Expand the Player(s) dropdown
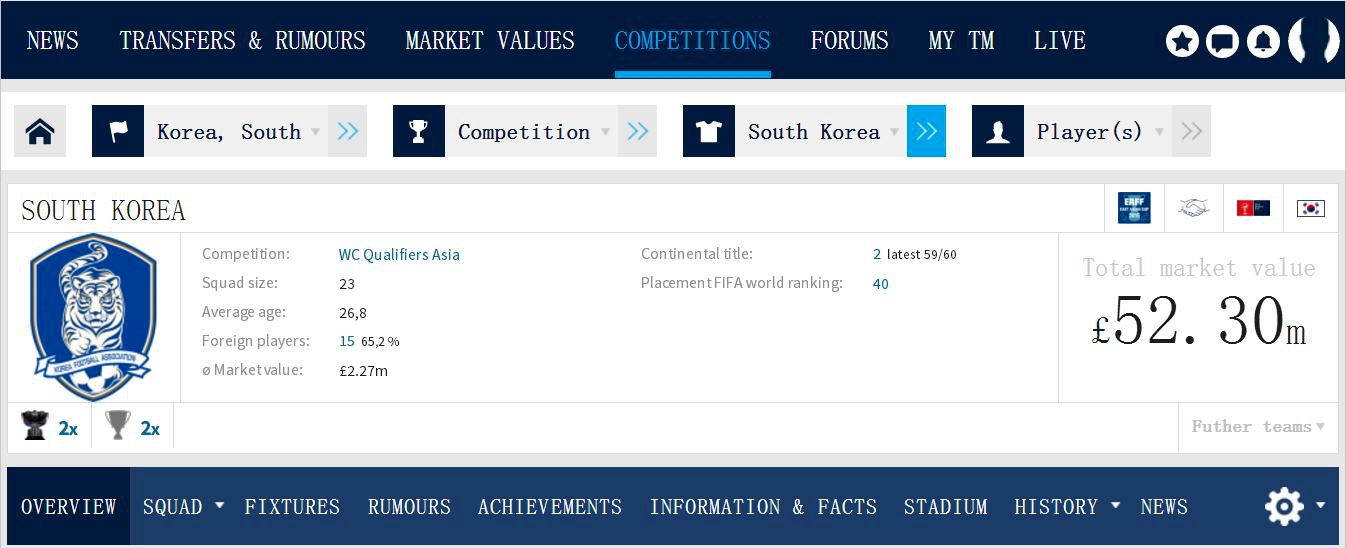 [1159, 131]
